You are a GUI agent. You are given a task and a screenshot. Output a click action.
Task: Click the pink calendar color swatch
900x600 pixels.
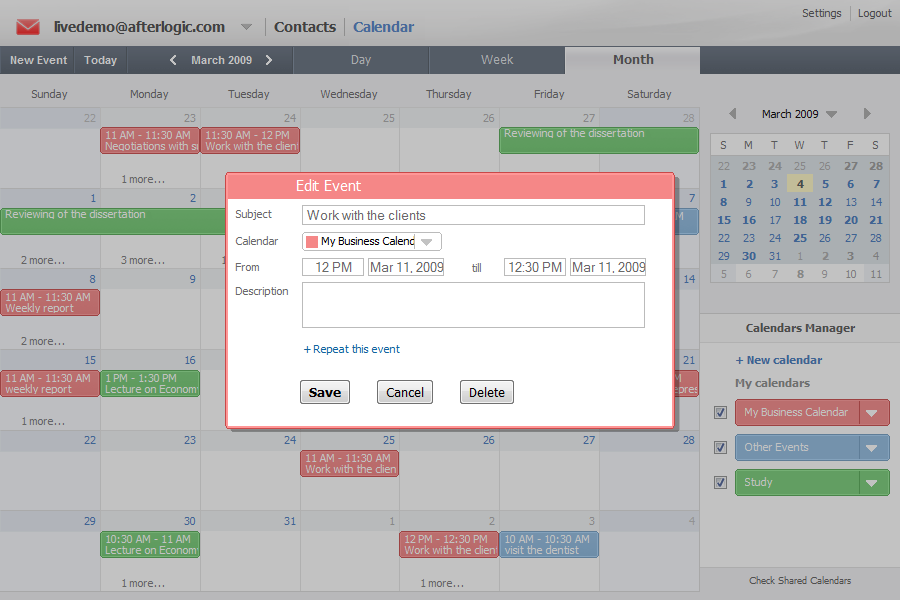pyautogui.click(x=312, y=242)
